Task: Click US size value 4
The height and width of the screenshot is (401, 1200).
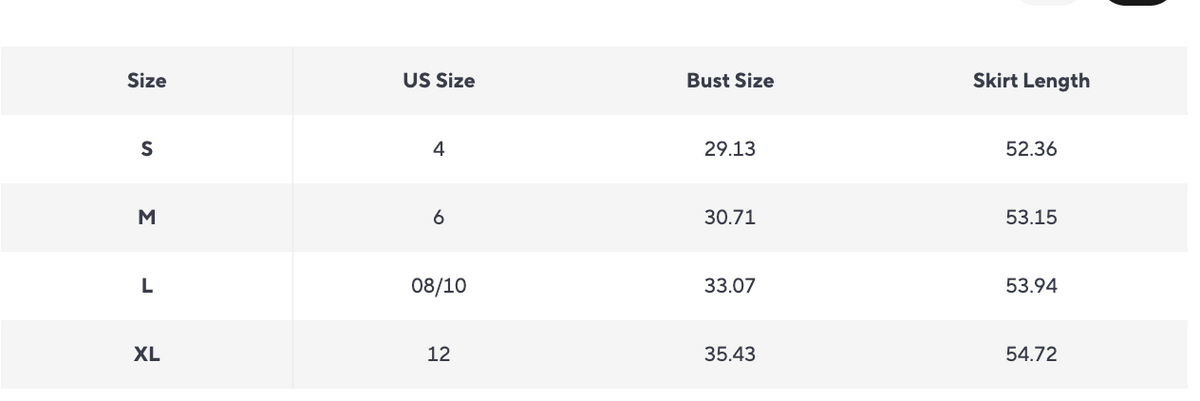Action: pyautogui.click(x=439, y=149)
